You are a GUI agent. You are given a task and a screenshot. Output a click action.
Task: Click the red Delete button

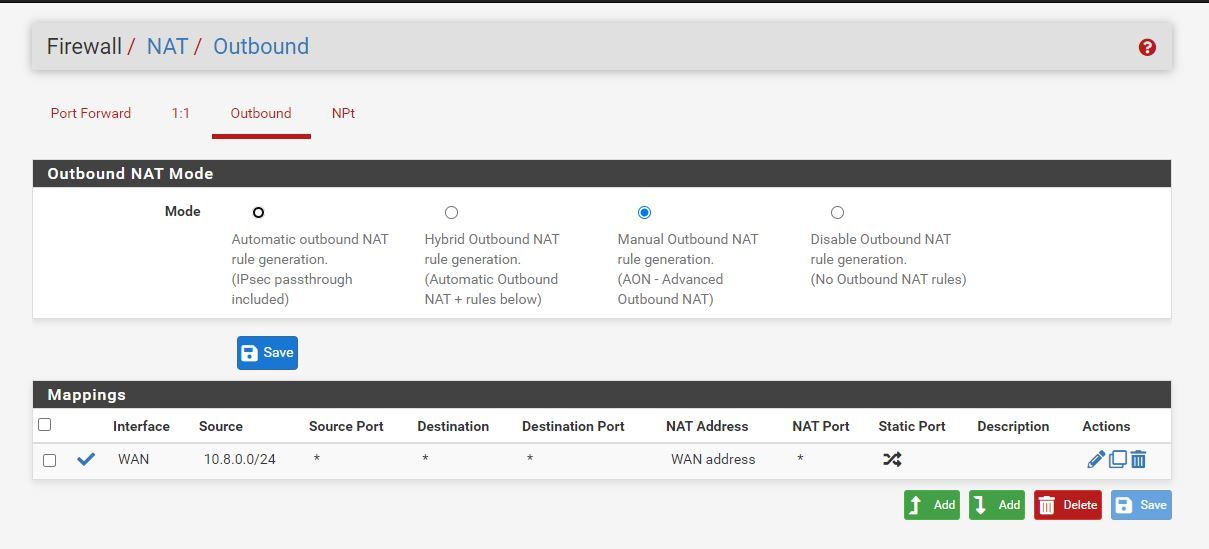tap(1067, 505)
